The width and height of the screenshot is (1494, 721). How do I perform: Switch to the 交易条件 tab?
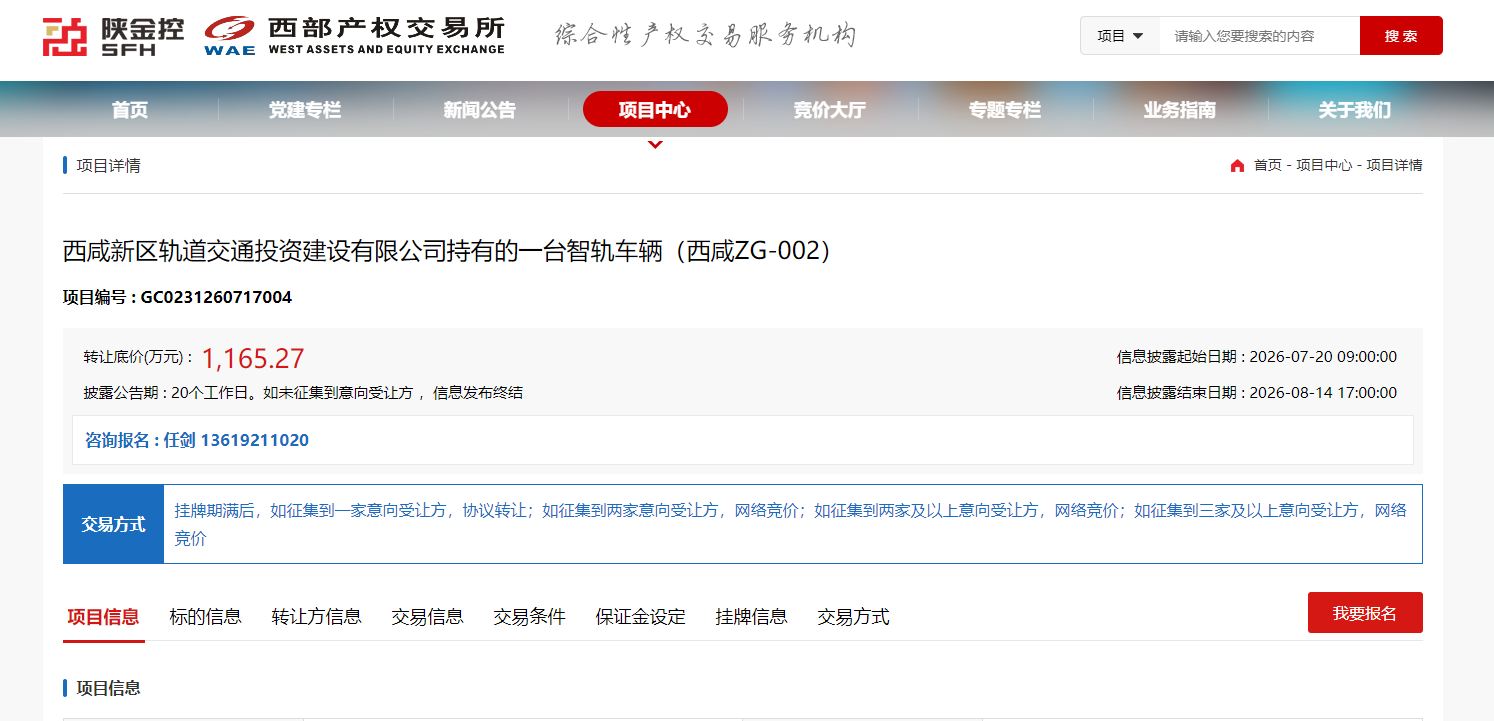529,617
